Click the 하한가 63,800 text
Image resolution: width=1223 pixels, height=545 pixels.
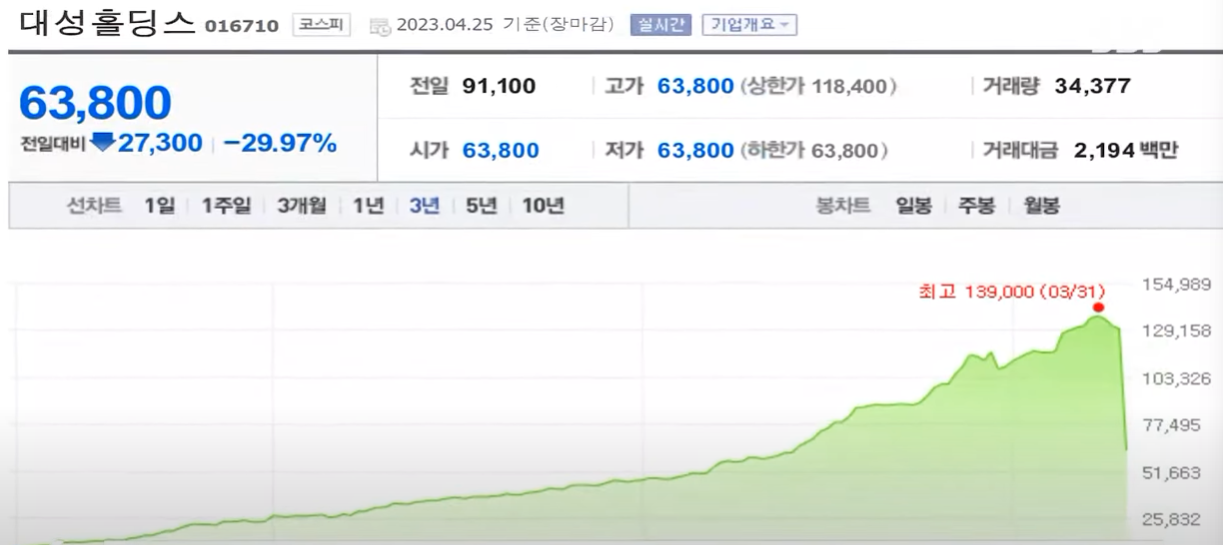814,151
